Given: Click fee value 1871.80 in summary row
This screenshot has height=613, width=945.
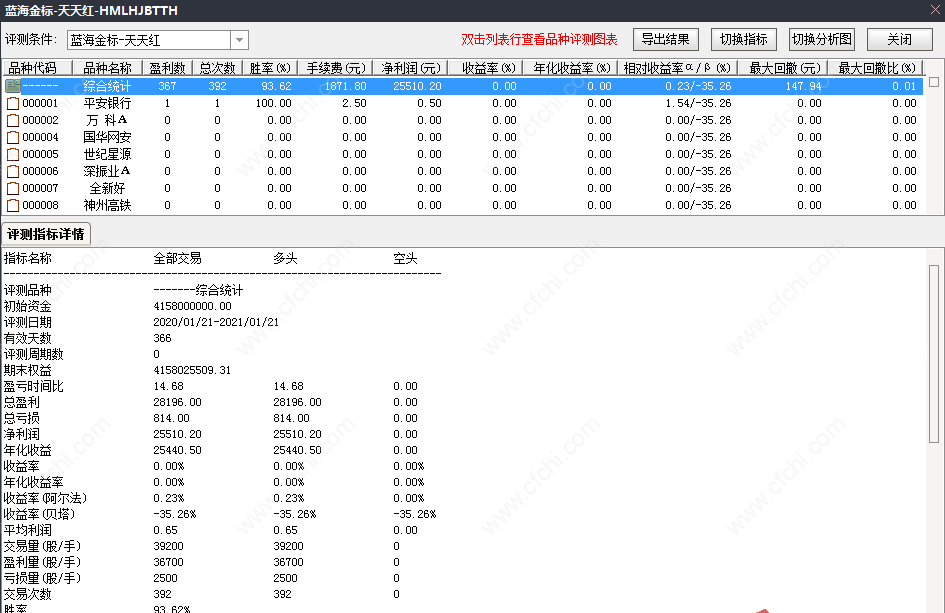Looking at the screenshot, I should 345,86.
